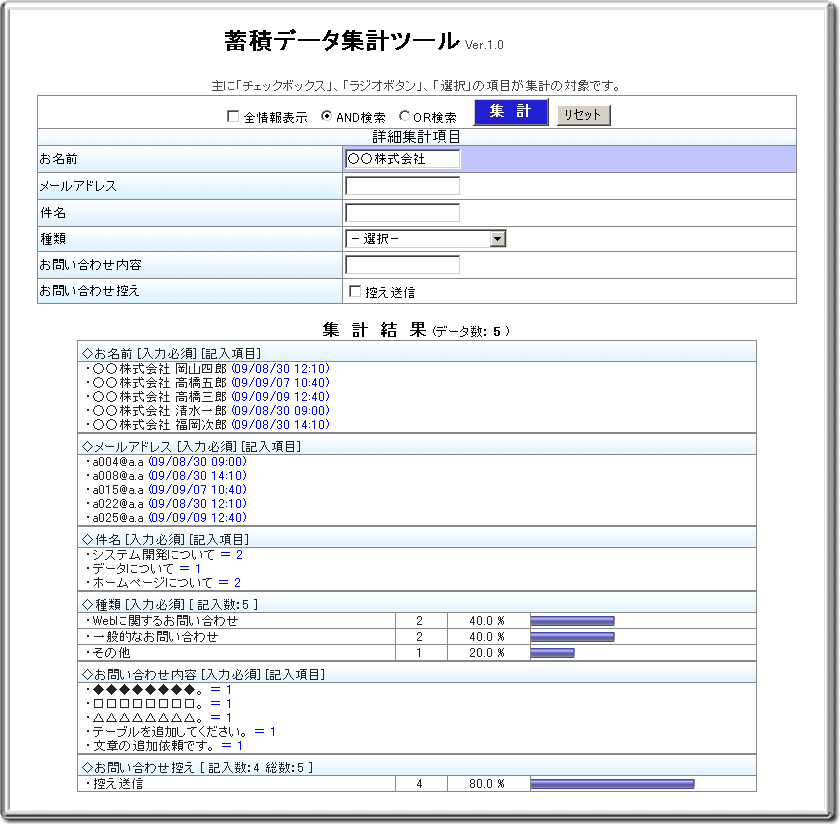This screenshot has height=824, width=840.
Task: Click the 集計結果 データ数: 5 heading
Action: pos(416,330)
